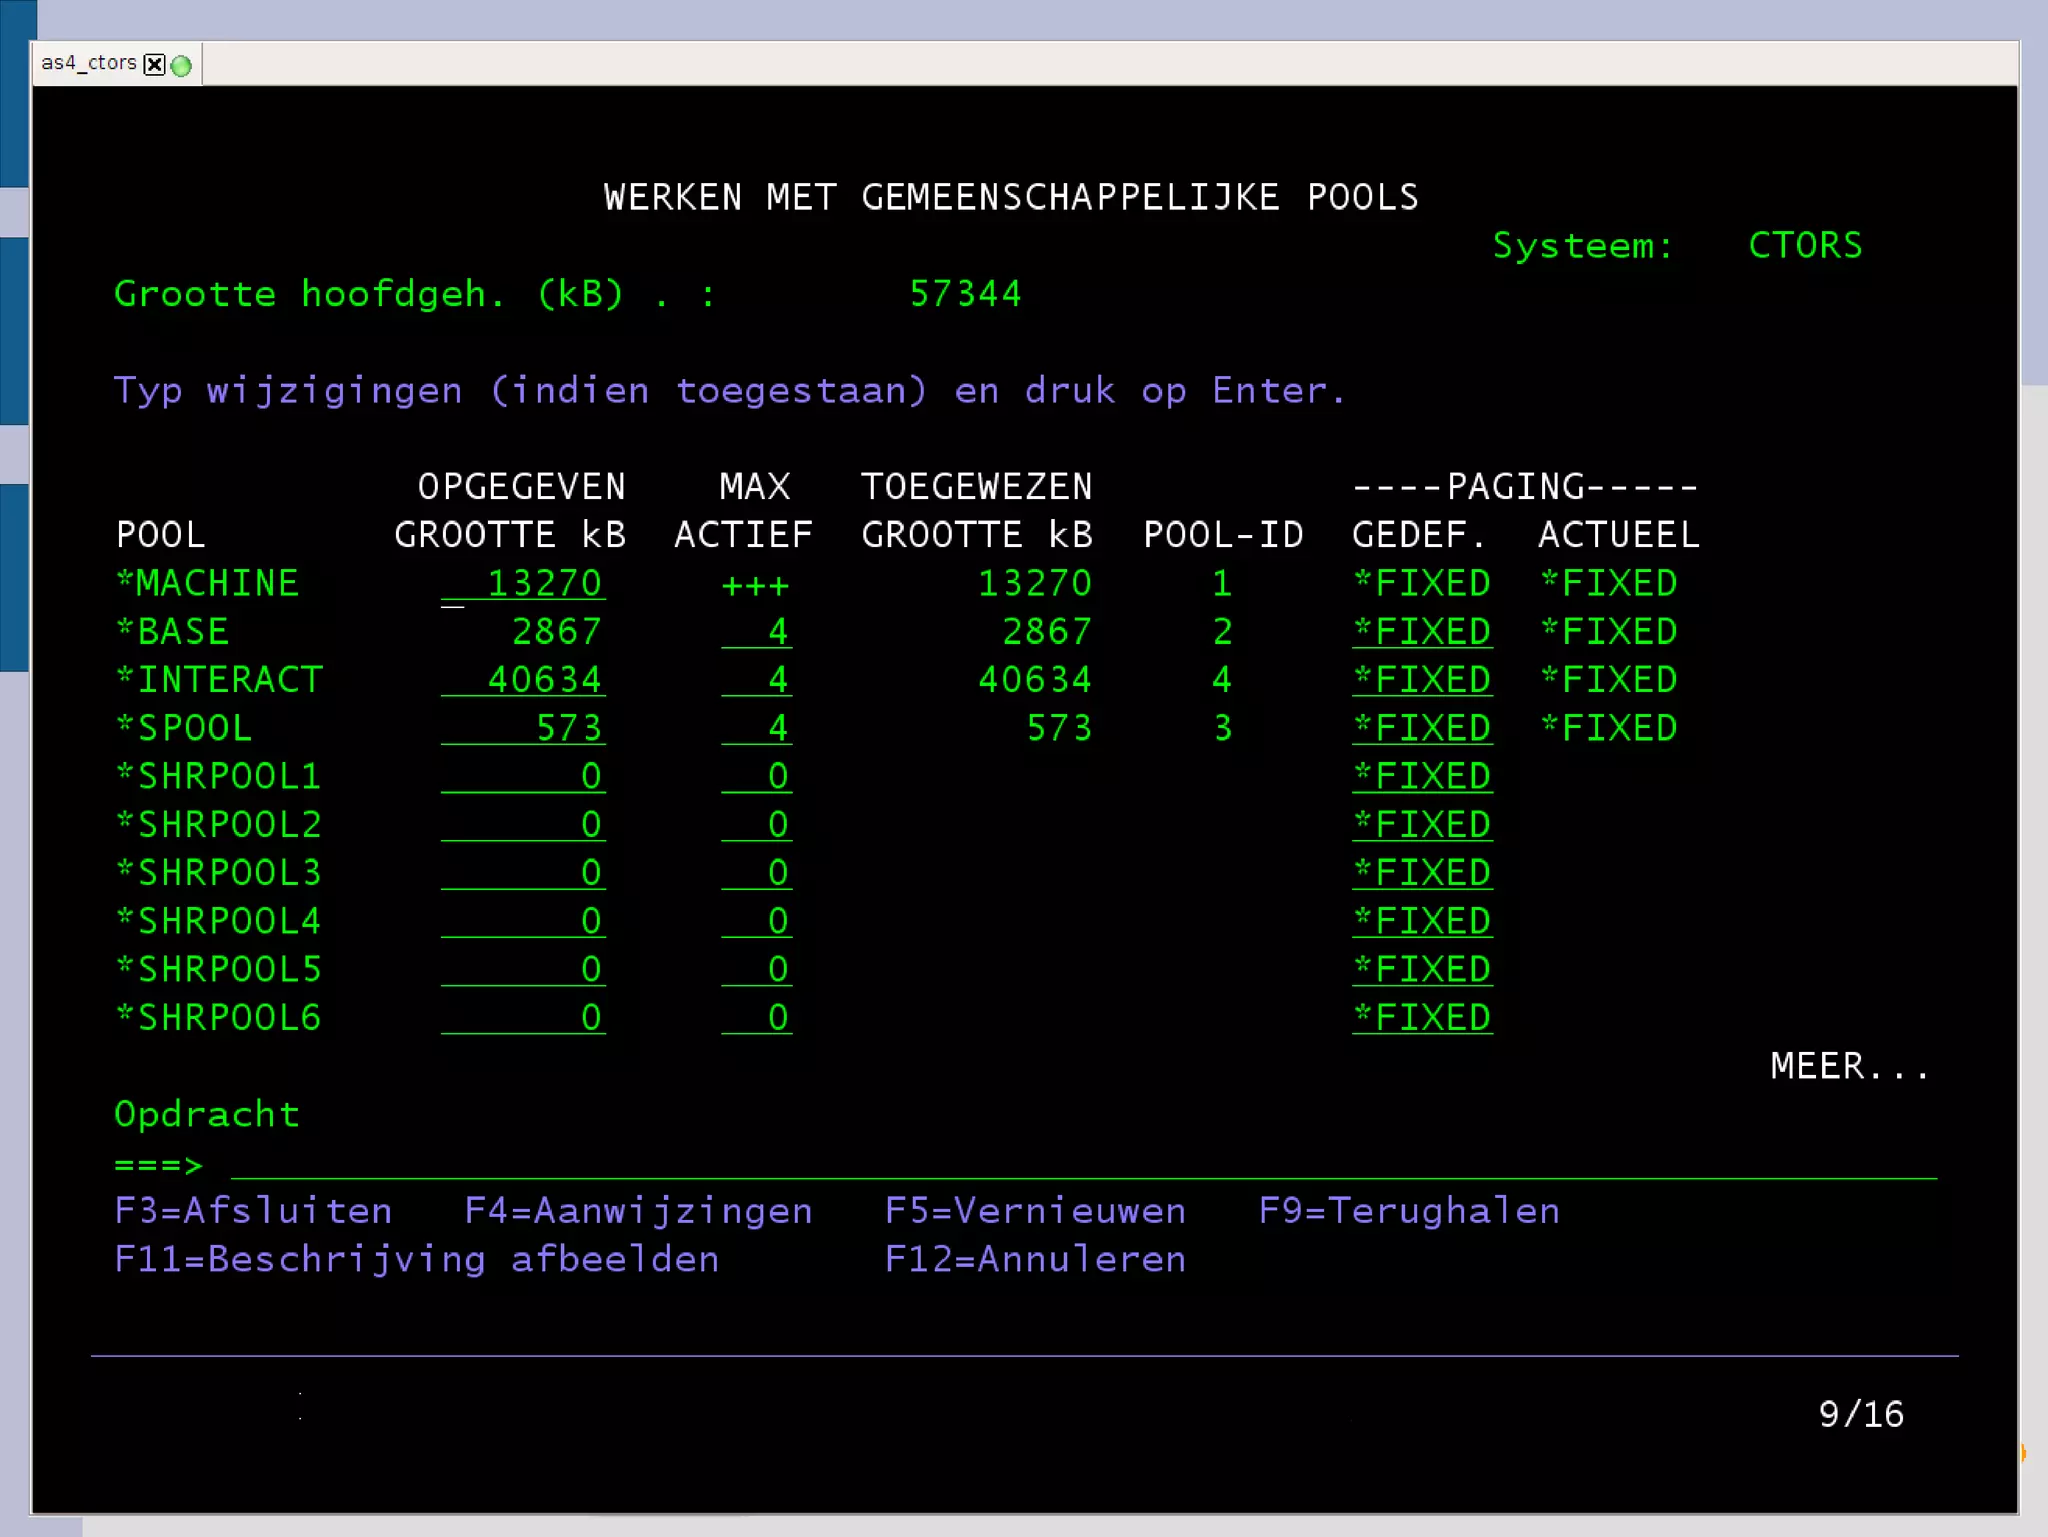This screenshot has width=2048, height=1537.
Task: Click F5=Vernieuwen to refresh
Action: (1035, 1212)
